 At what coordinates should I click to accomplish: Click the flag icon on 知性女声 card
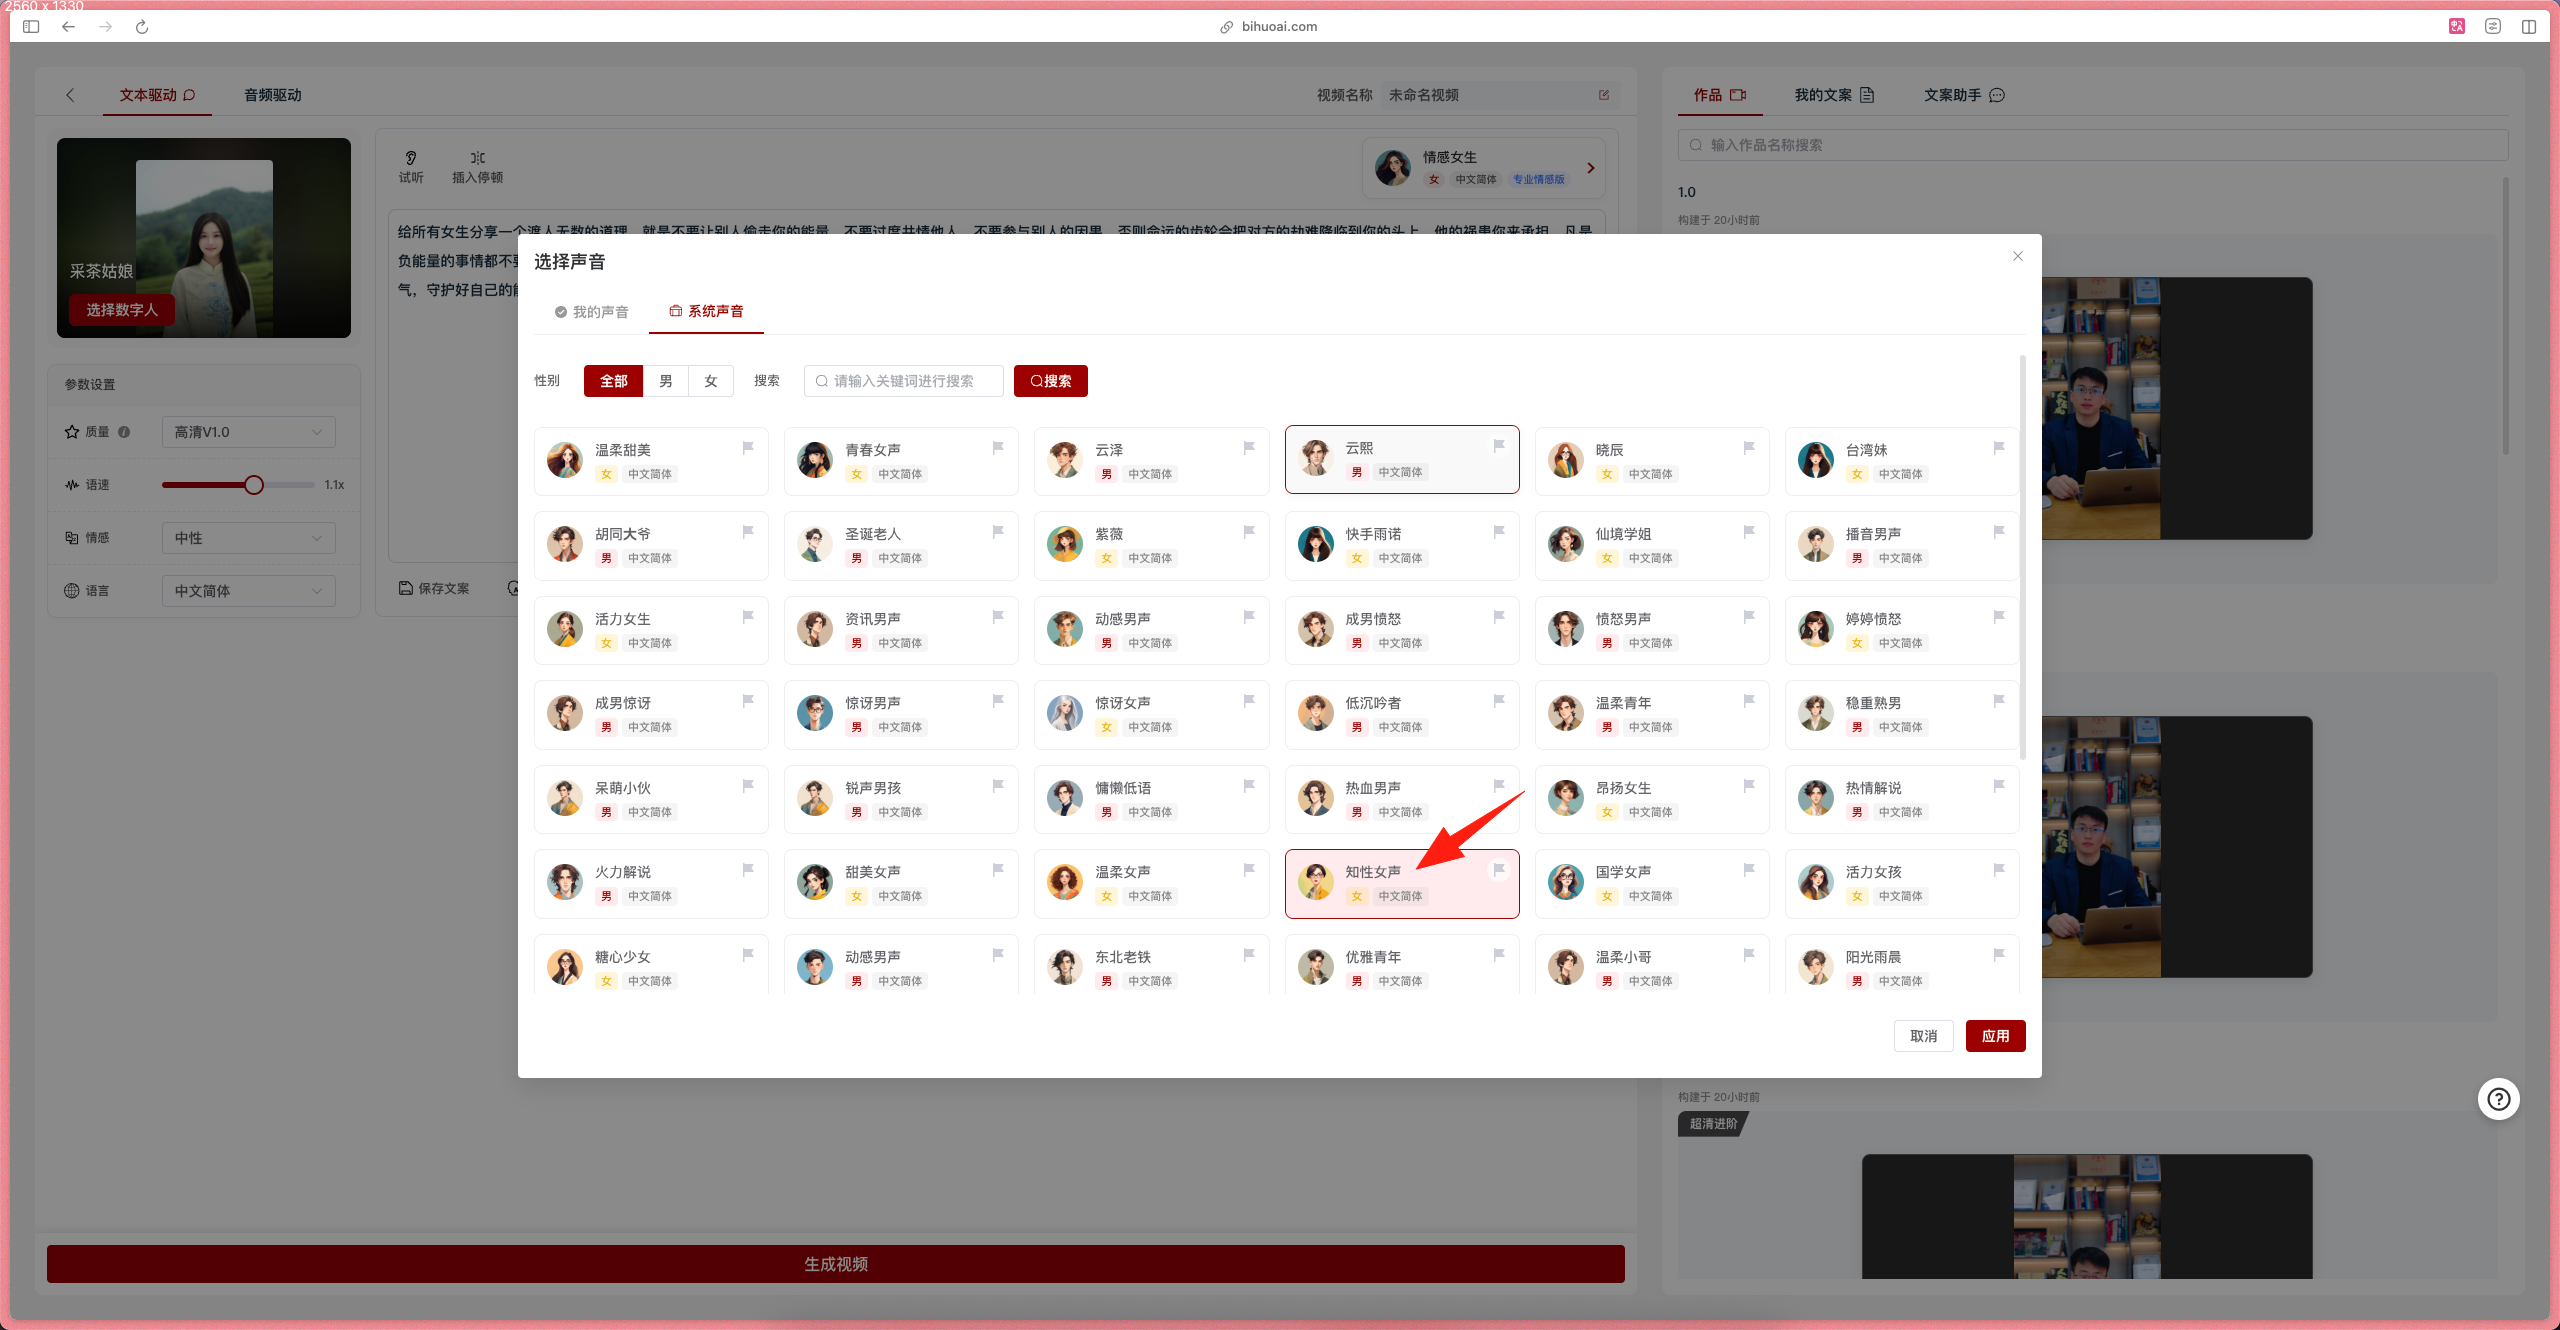[1499, 869]
